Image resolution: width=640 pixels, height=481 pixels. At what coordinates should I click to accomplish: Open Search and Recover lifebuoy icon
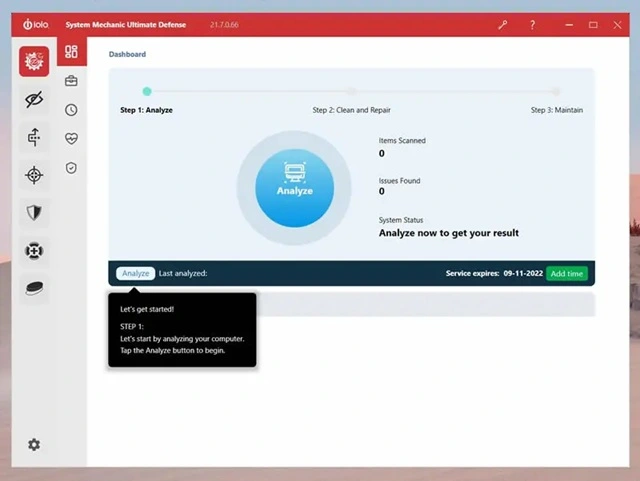[34, 250]
